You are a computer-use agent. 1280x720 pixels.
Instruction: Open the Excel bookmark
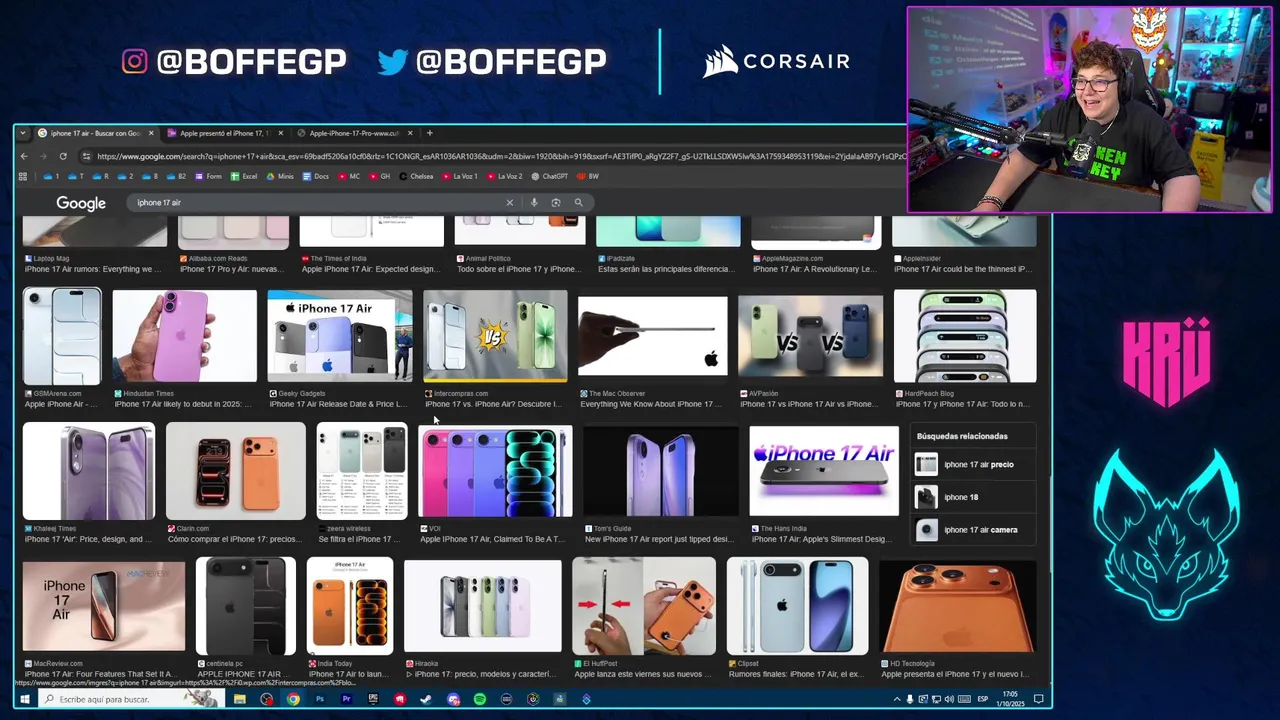[x=244, y=176]
